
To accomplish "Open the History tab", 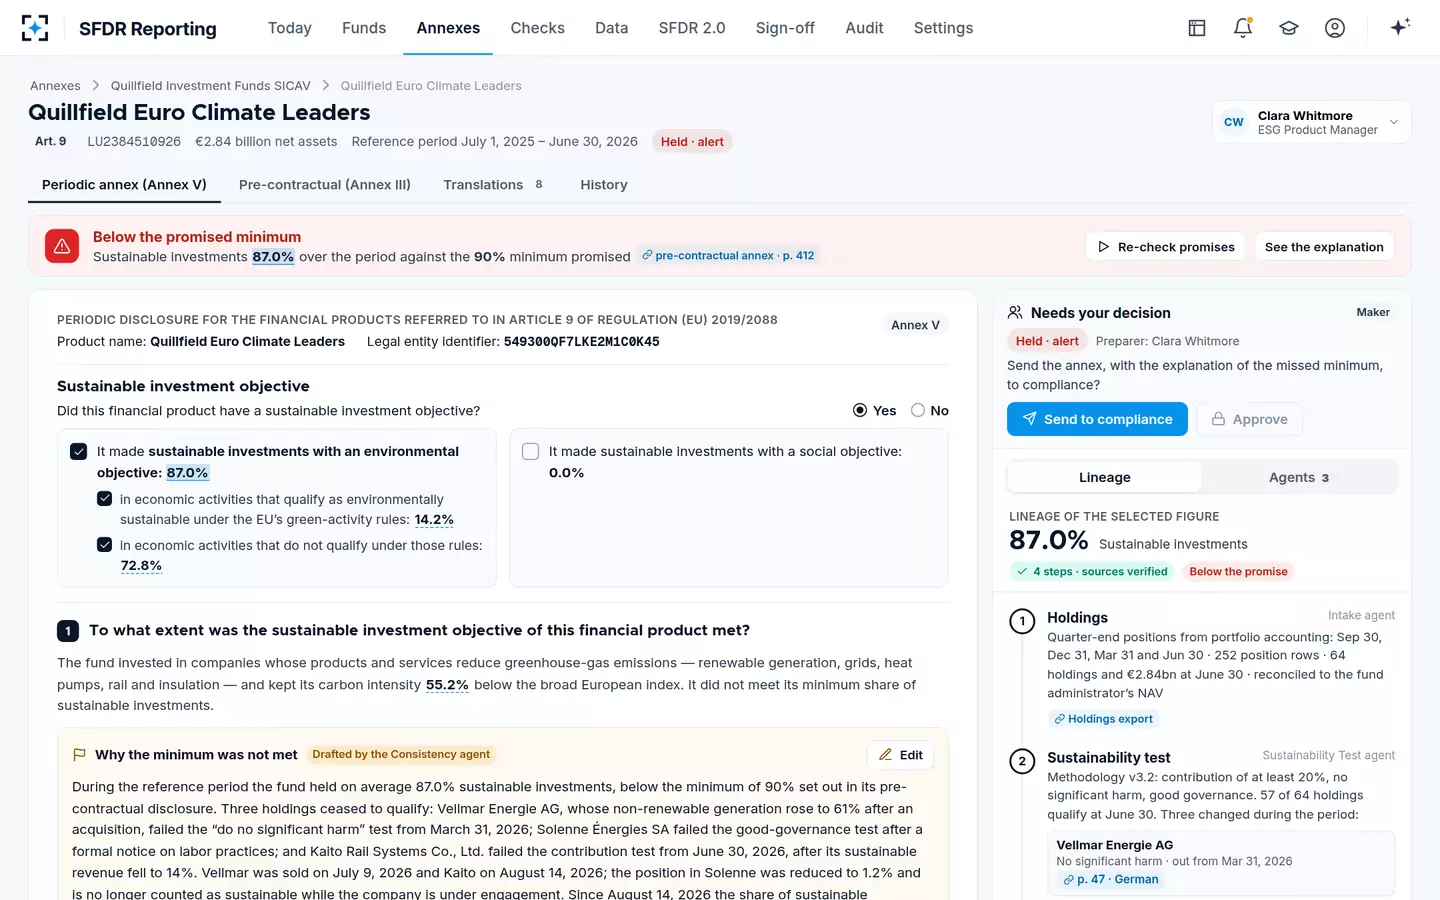I will 604,185.
